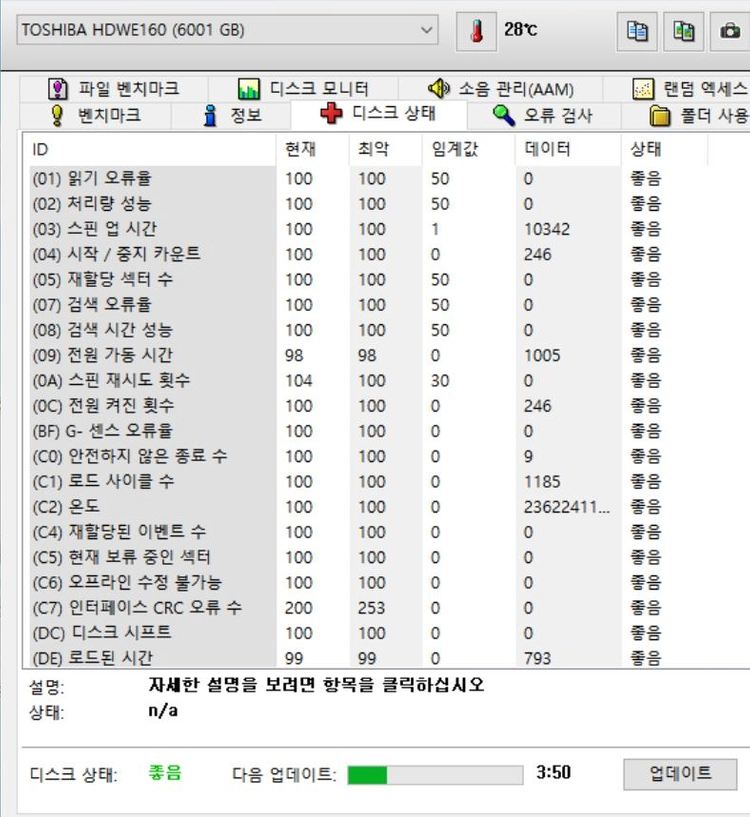750x817 pixels.
Task: Click the 다음 업데이트 progress bar
Action: click(435, 775)
